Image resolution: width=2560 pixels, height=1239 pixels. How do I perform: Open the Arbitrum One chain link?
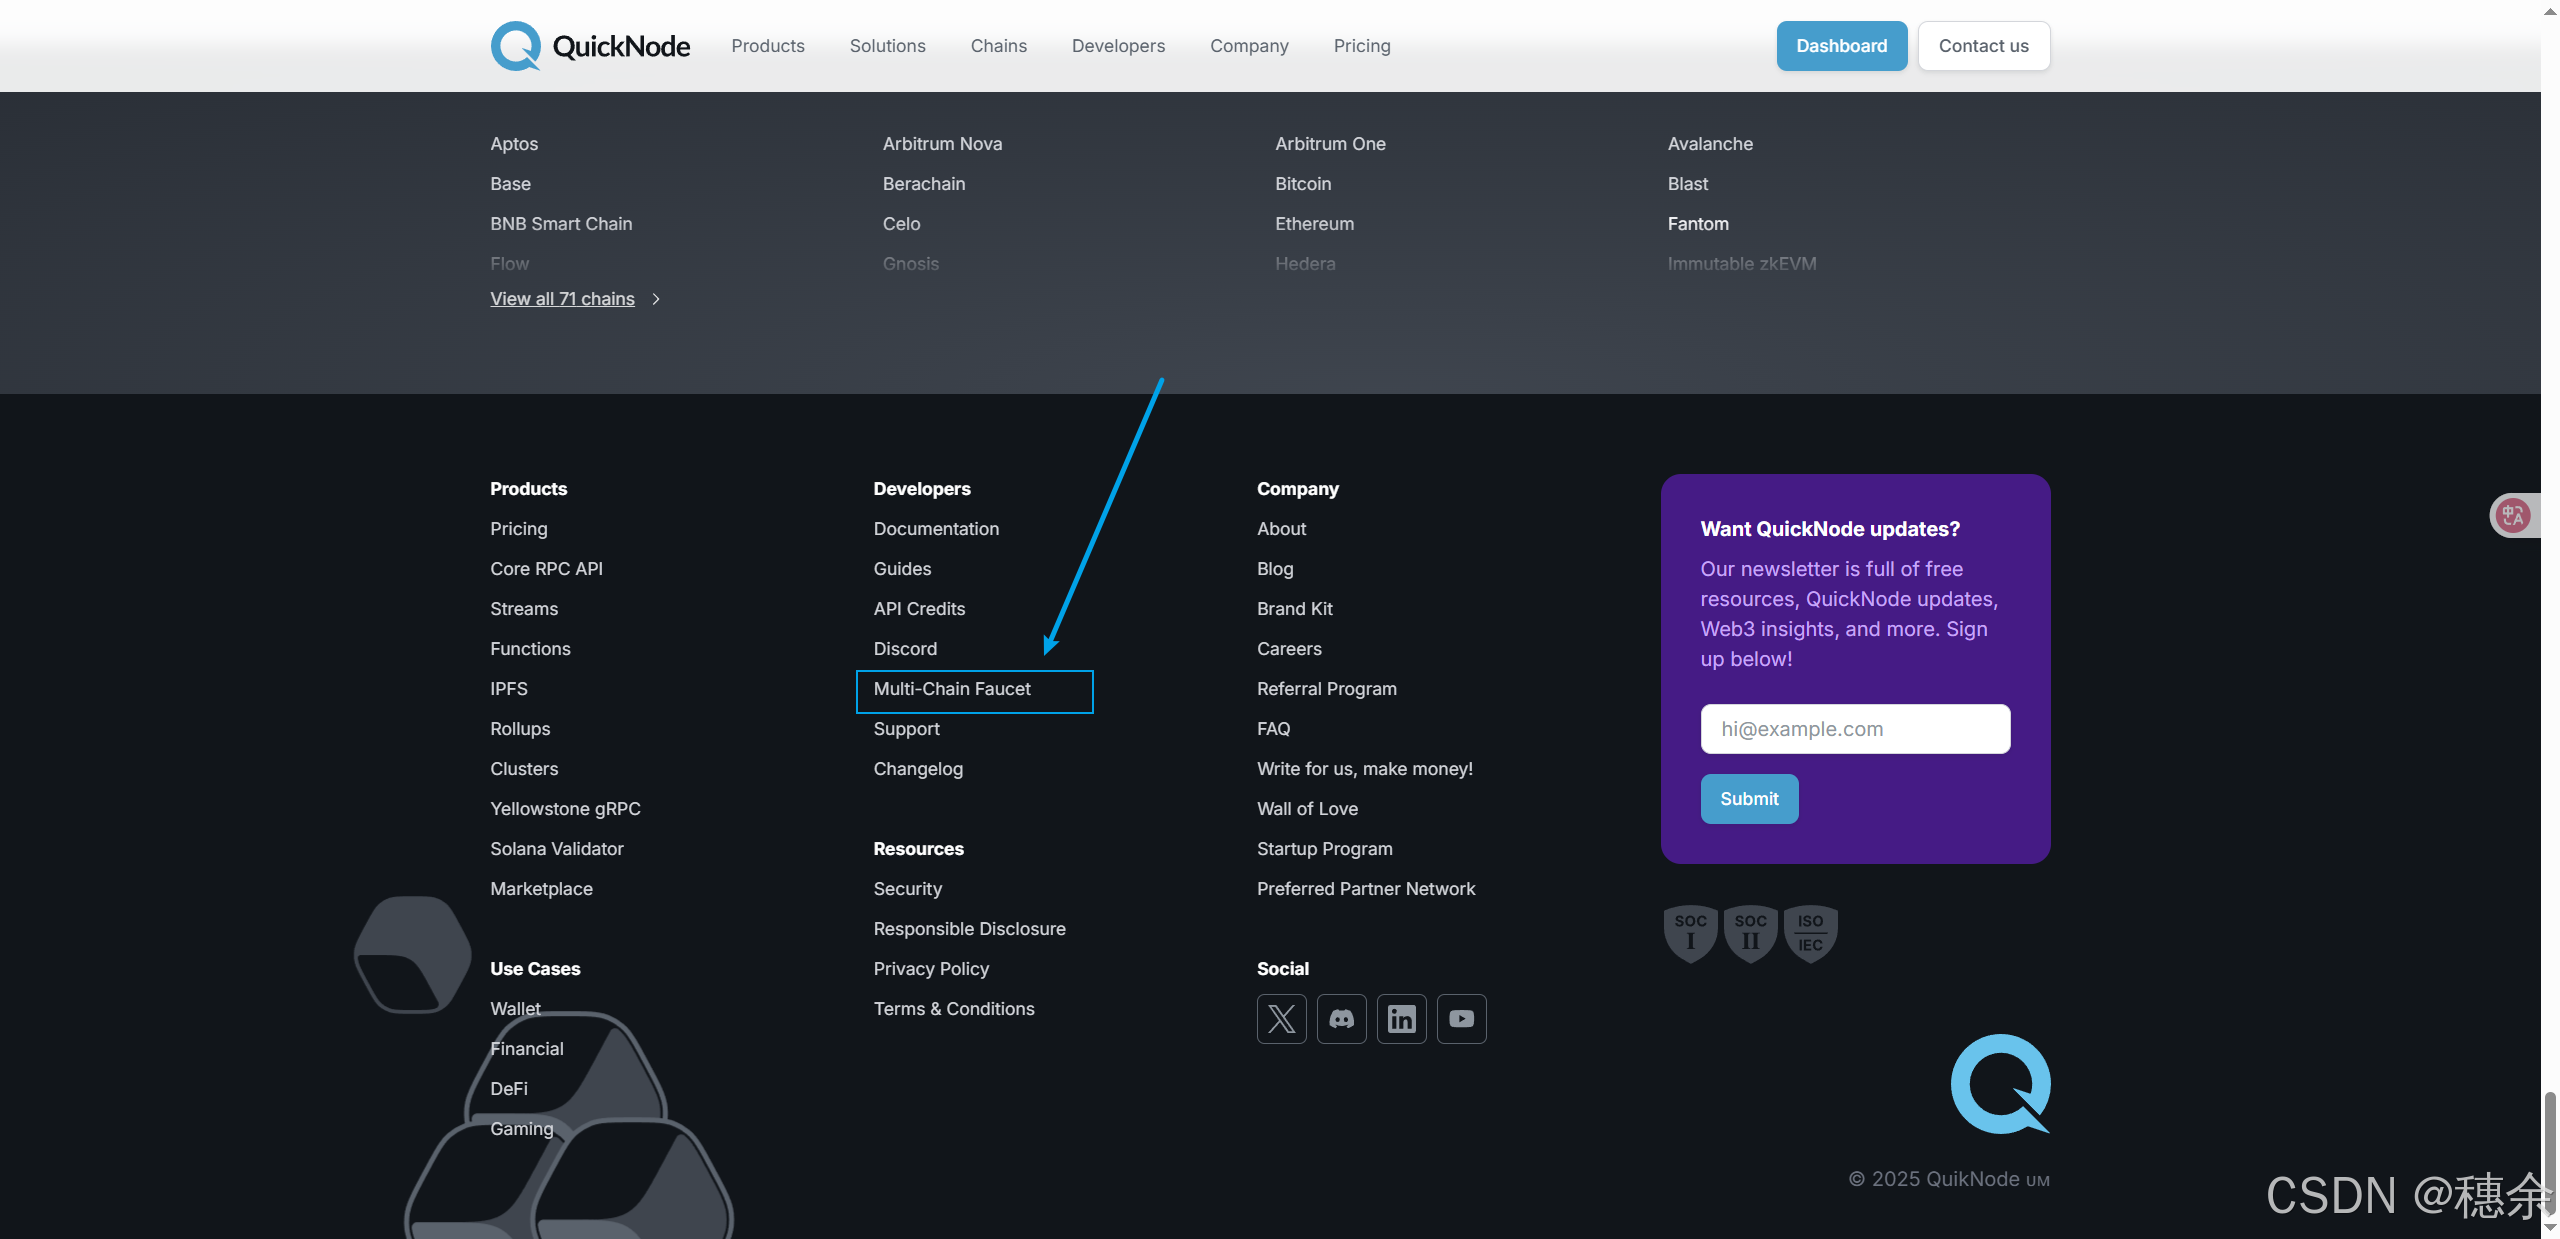(1330, 144)
